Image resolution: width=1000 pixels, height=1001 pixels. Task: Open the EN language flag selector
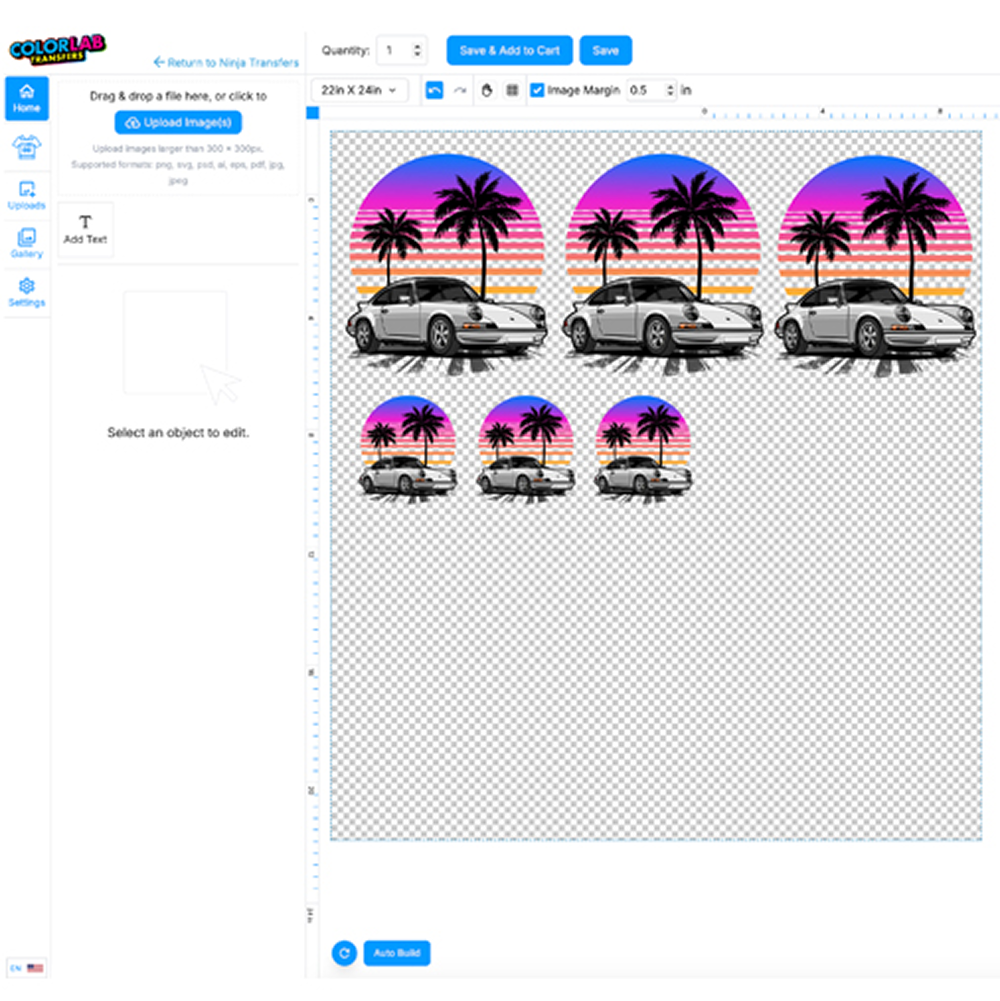[x=27, y=968]
